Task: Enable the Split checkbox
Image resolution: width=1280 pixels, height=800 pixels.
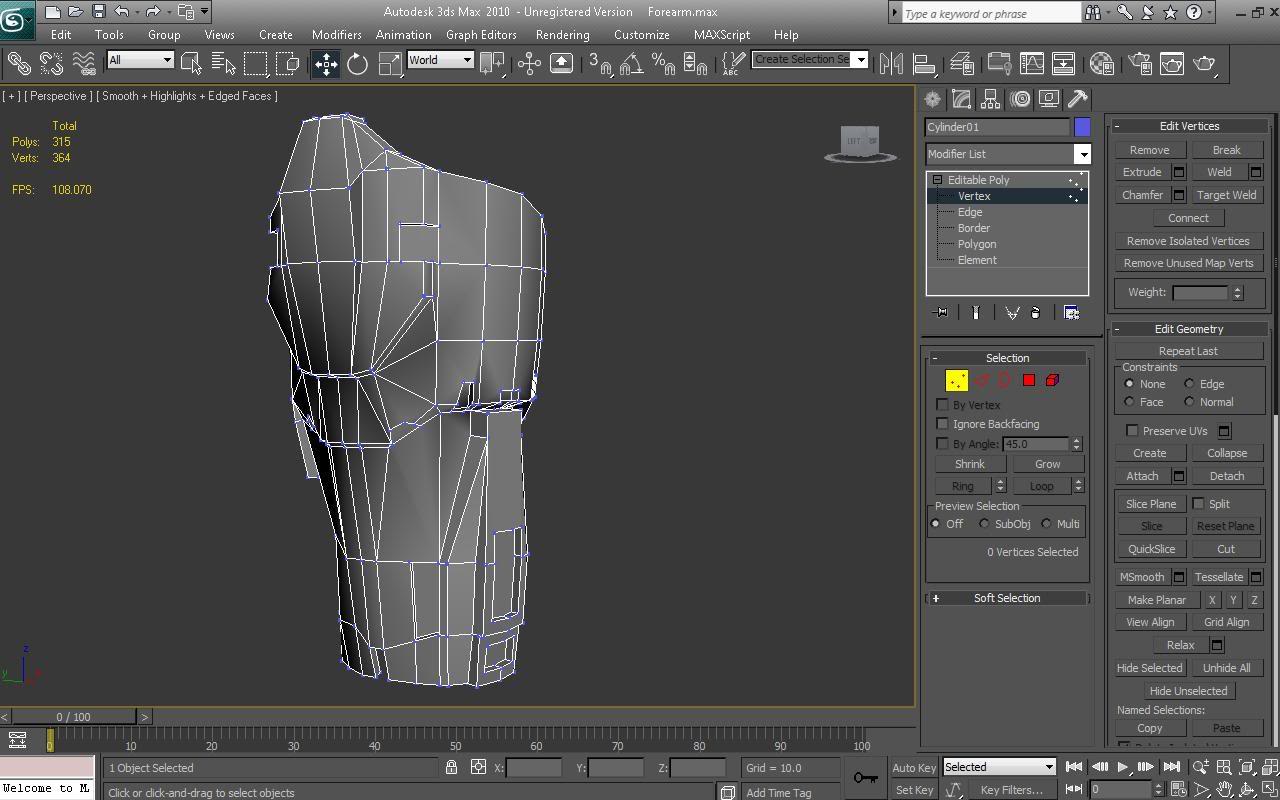Action: tap(1198, 504)
